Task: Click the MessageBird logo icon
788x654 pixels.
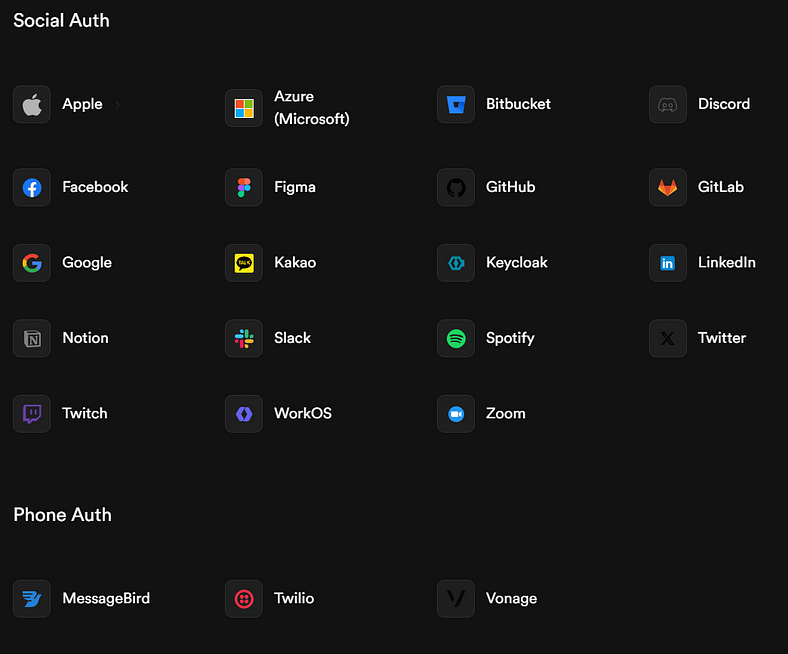Action: tap(32, 599)
